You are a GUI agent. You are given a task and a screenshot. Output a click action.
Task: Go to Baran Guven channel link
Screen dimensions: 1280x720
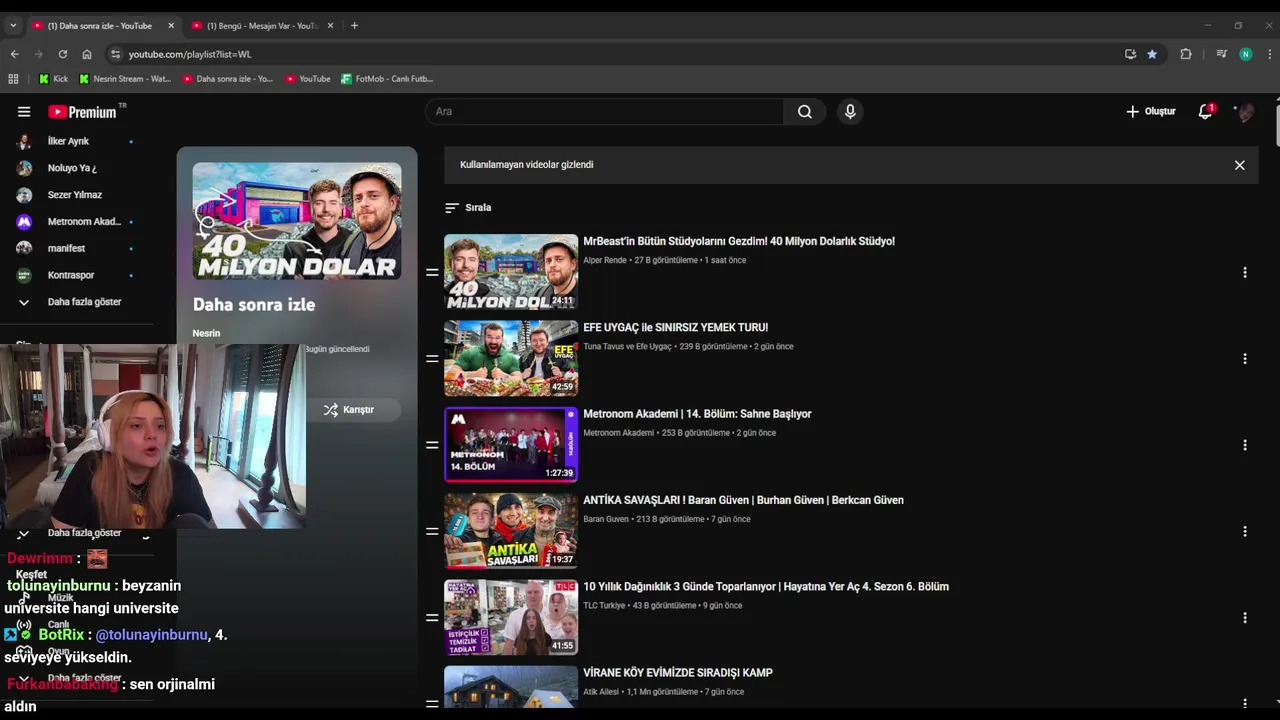coord(606,519)
